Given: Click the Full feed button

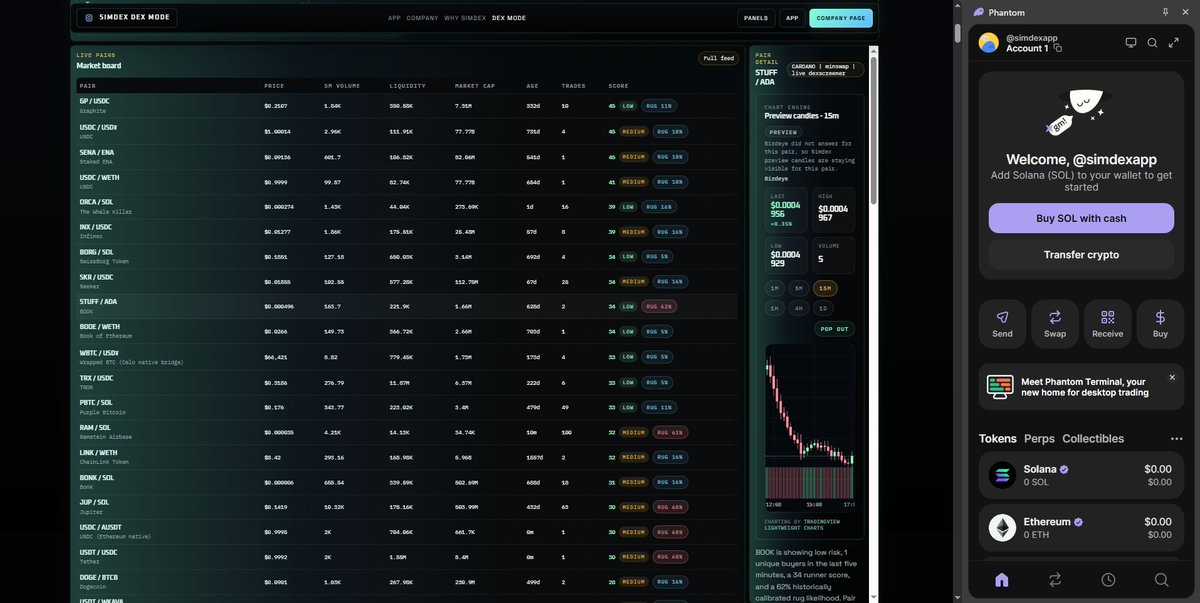Looking at the screenshot, I should tap(718, 58).
